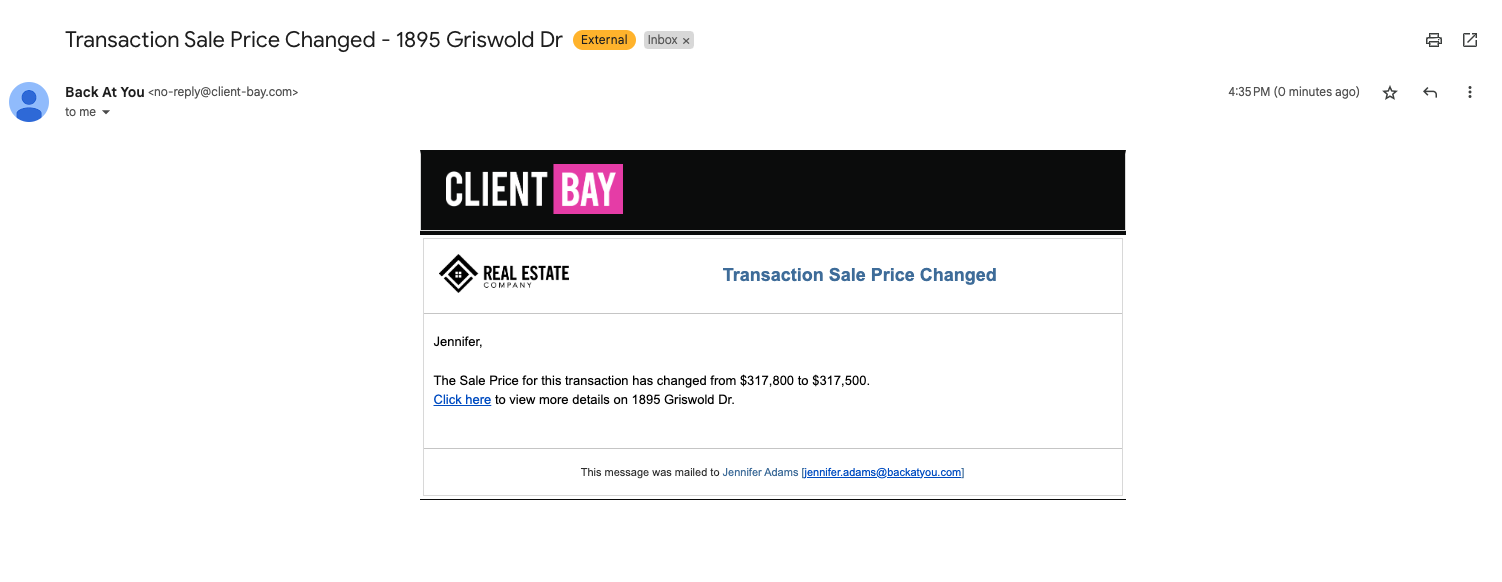This screenshot has width=1502, height=582.
Task: Open the email in a new window
Action: point(1470,40)
